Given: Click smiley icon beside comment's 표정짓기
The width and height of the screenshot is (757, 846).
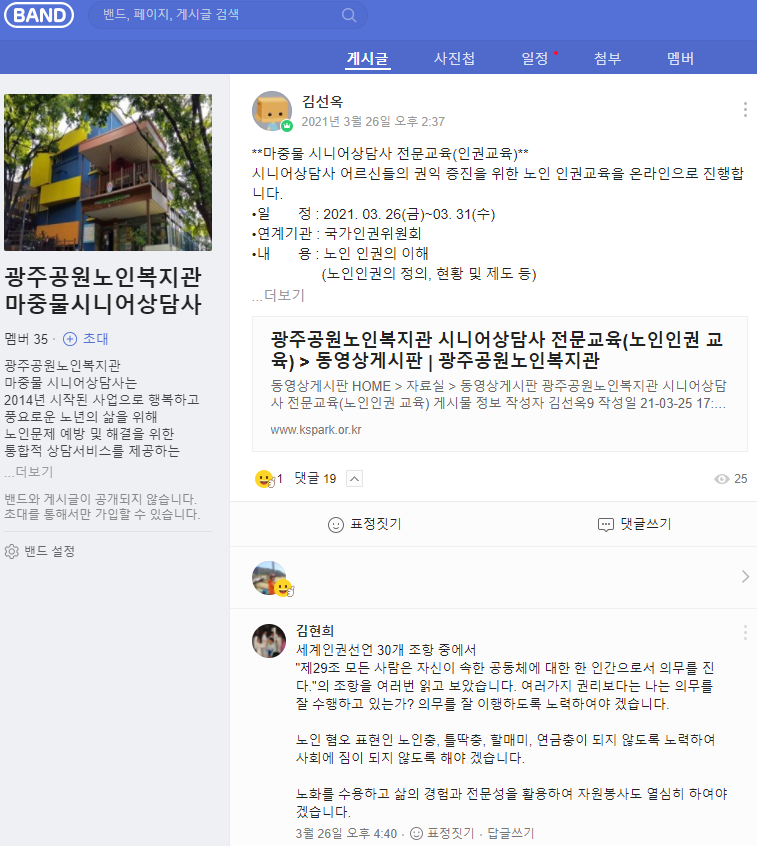Looking at the screenshot, I should pos(417,834).
